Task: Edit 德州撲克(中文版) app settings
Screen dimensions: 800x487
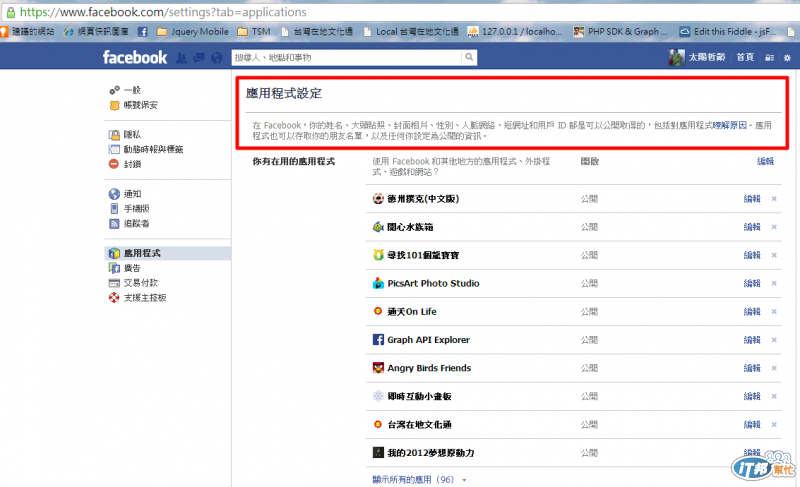Action: tap(752, 199)
